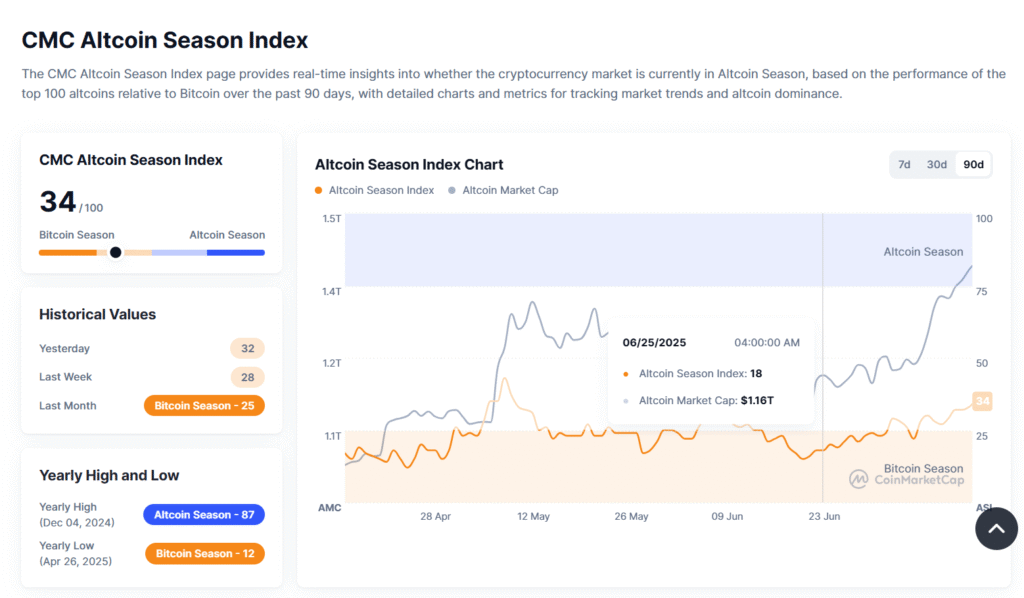The image size is (1024, 598).
Task: Toggle the orange Altcoin Season Index legend dot
Action: [319, 191]
